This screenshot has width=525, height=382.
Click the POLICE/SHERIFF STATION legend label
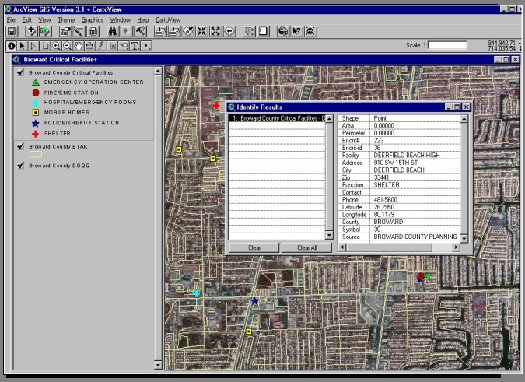coord(81,123)
